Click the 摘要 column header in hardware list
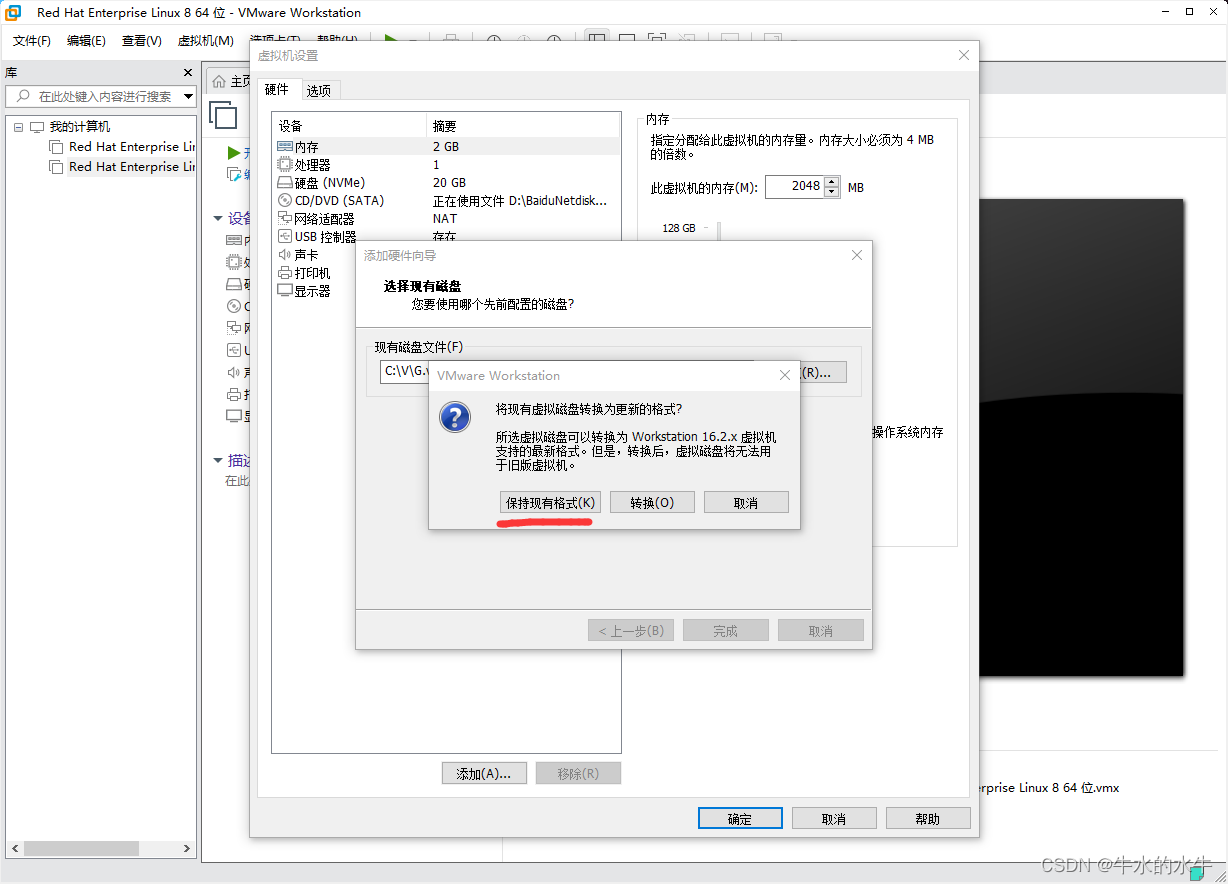The height and width of the screenshot is (884, 1228). 523,126
